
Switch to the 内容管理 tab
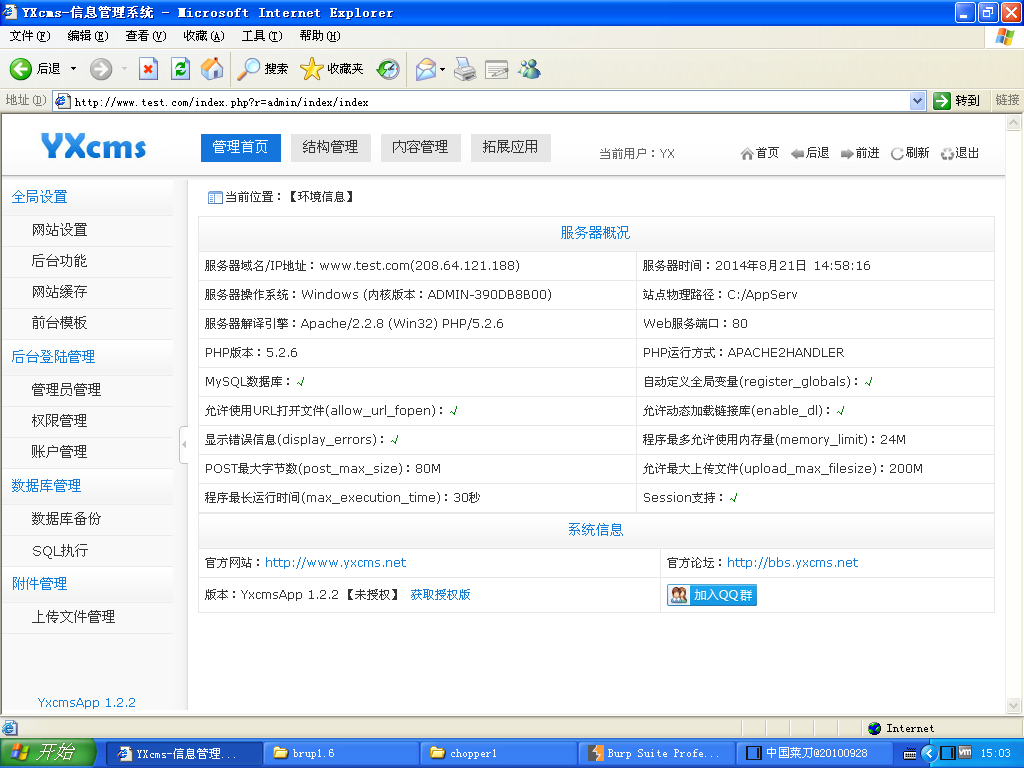421,148
